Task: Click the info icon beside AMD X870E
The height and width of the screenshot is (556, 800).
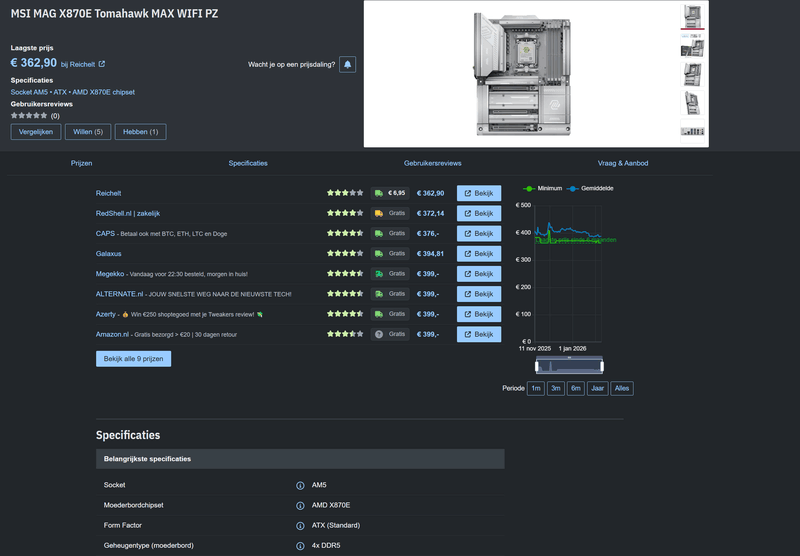Action: coord(300,506)
